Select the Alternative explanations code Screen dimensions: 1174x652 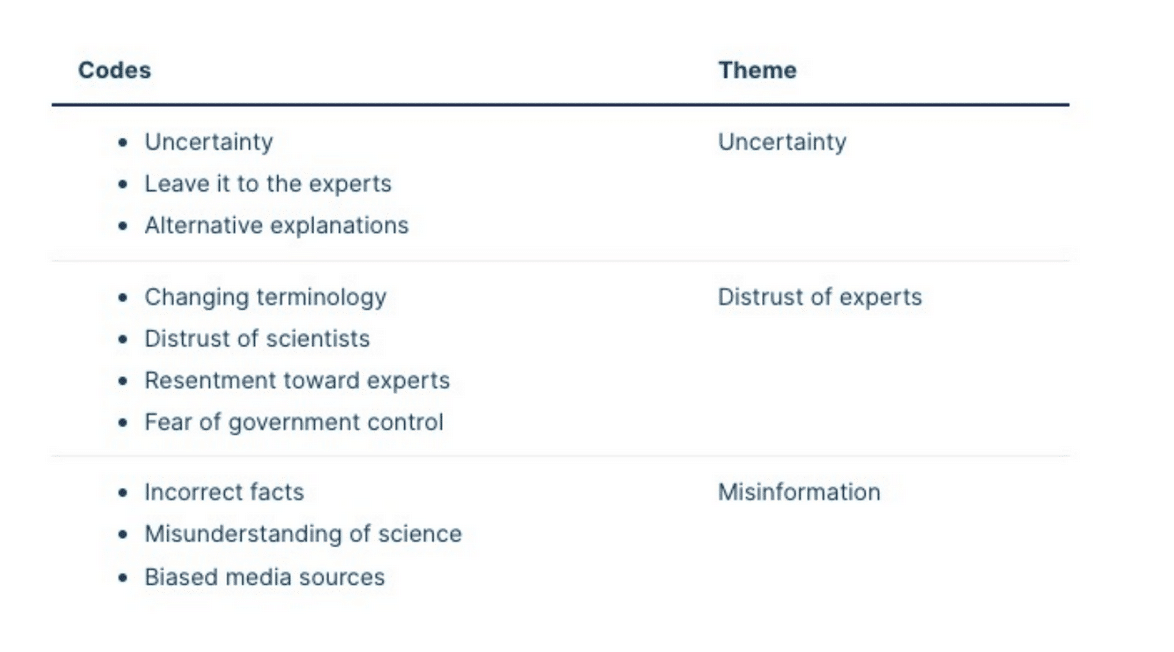click(276, 226)
